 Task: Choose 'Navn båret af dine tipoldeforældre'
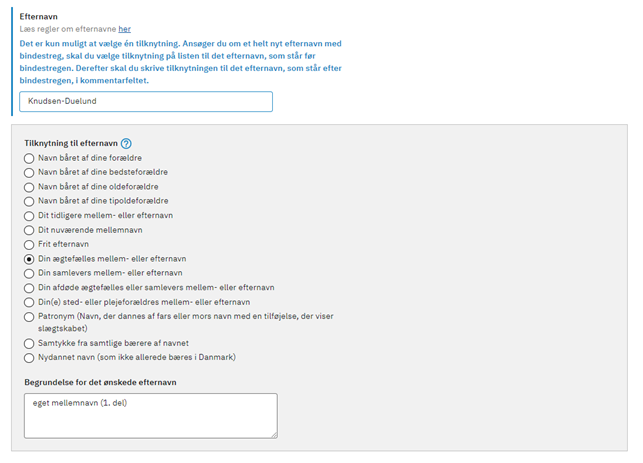[x=29, y=201]
